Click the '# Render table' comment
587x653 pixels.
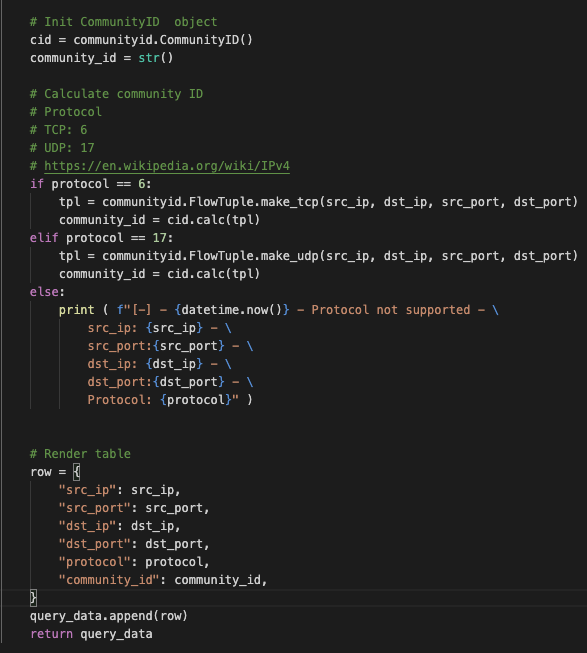pyautogui.click(x=80, y=454)
